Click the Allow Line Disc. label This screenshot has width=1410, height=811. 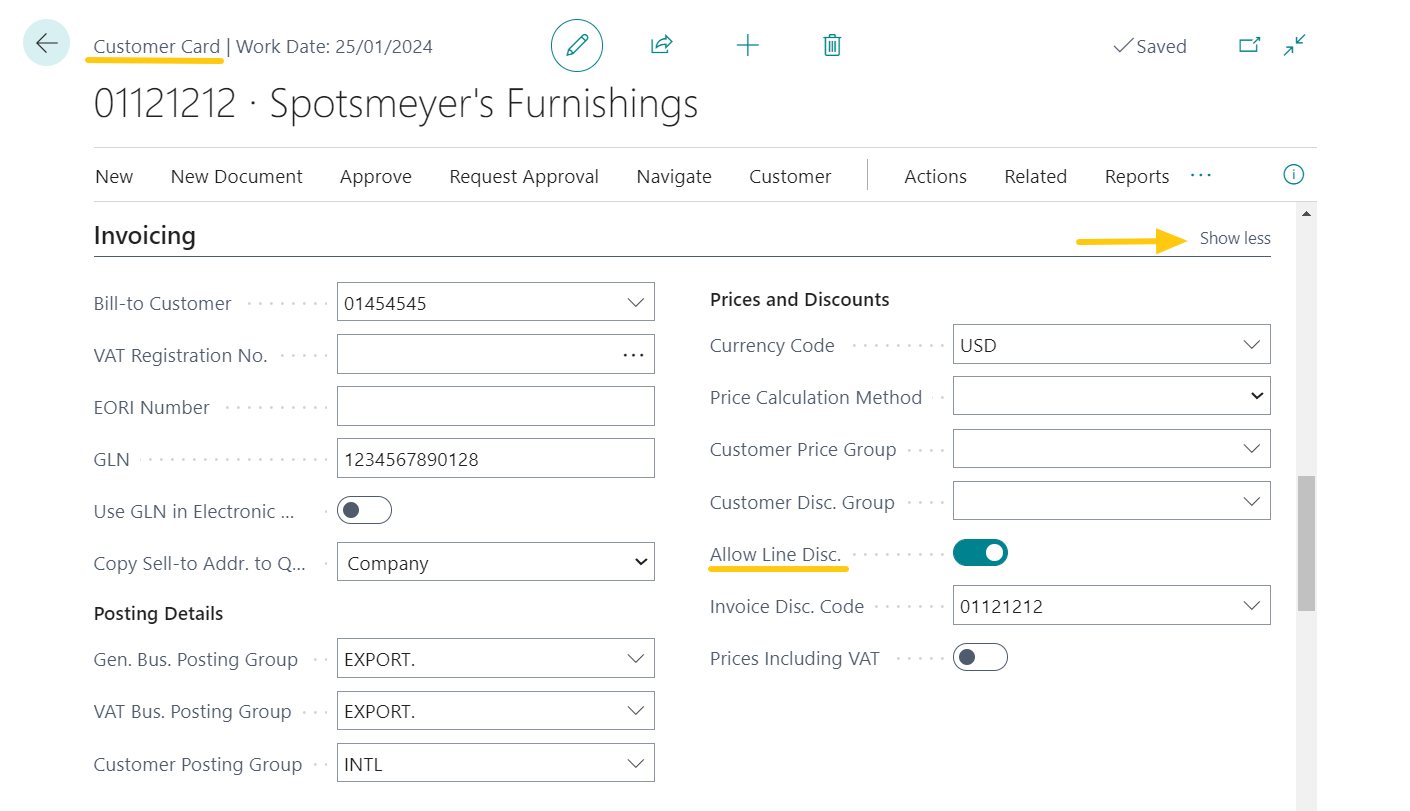[775, 554]
